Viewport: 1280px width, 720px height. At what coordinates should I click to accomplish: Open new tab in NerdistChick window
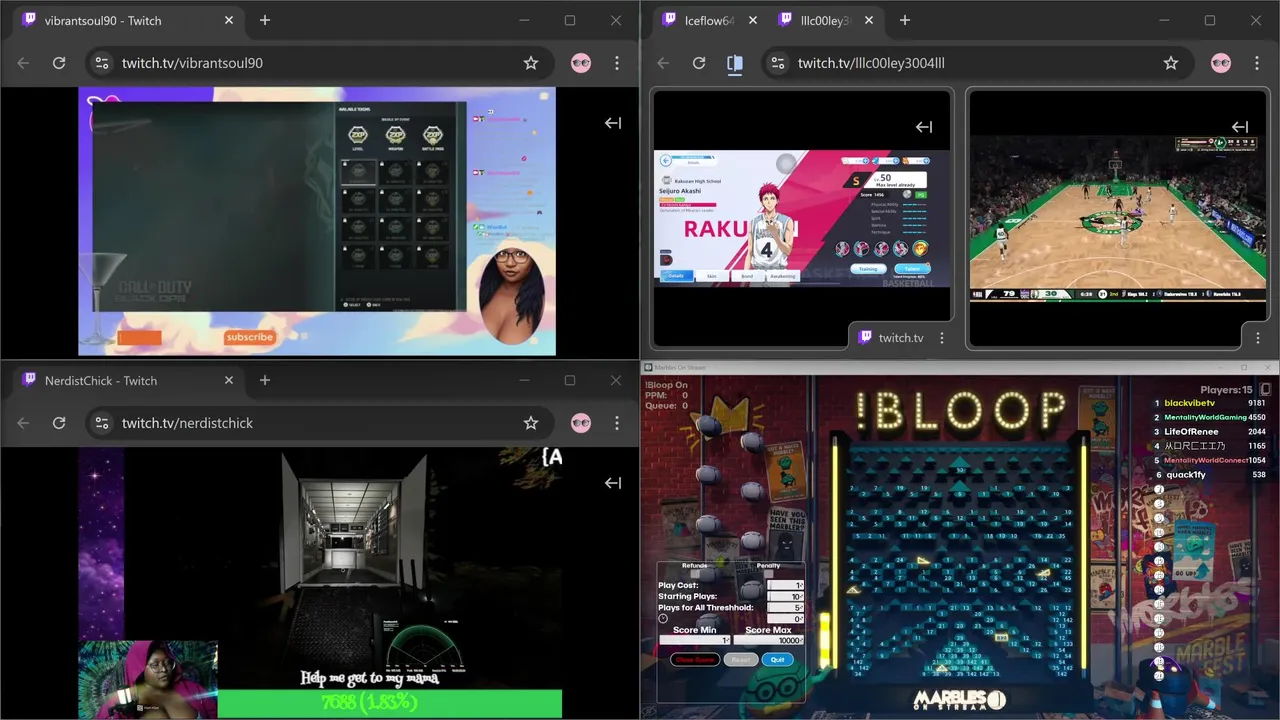tap(265, 380)
